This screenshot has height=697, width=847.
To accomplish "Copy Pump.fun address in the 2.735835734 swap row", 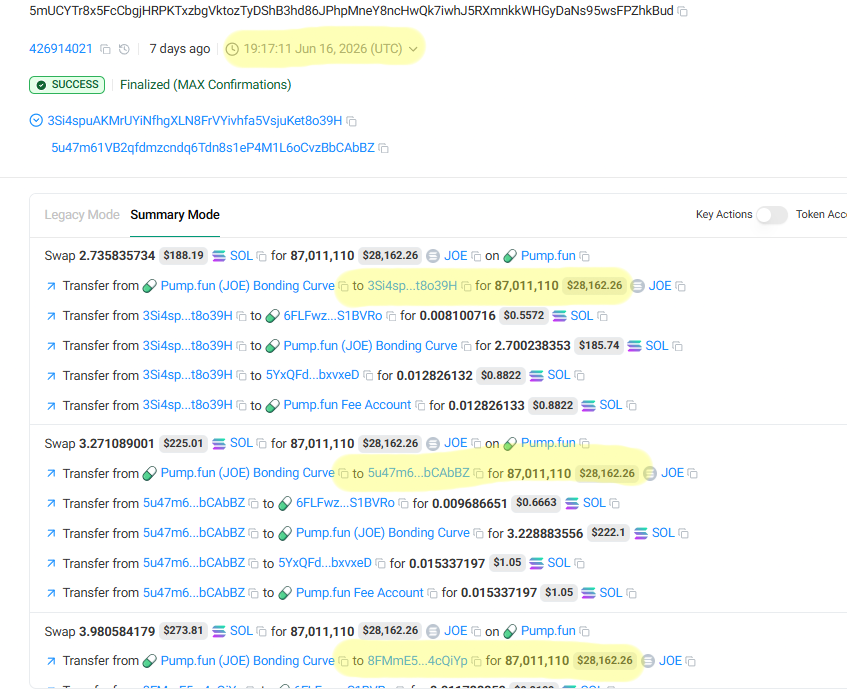I will [584, 256].
